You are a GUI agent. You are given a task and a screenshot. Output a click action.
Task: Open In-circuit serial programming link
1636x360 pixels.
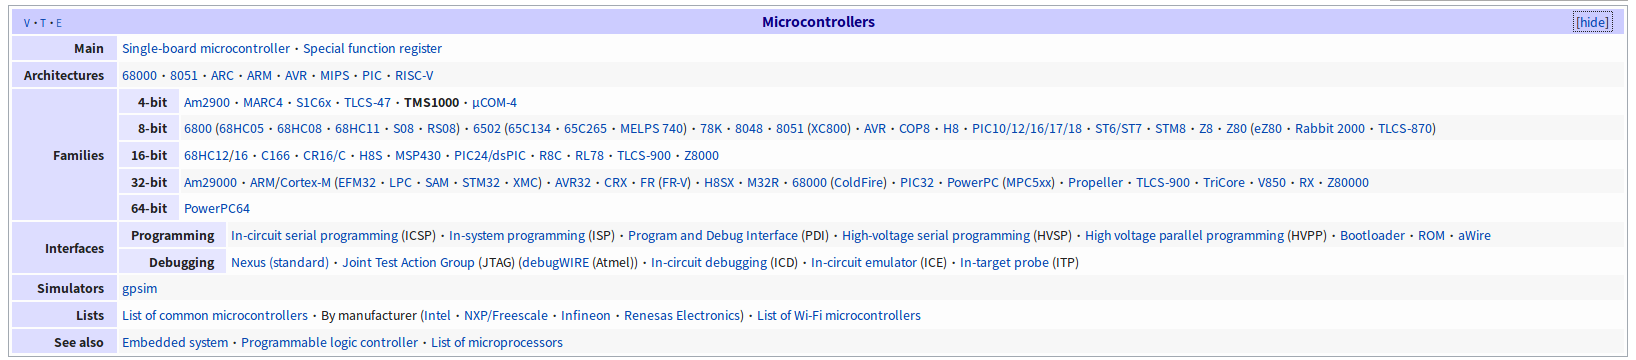tap(314, 235)
